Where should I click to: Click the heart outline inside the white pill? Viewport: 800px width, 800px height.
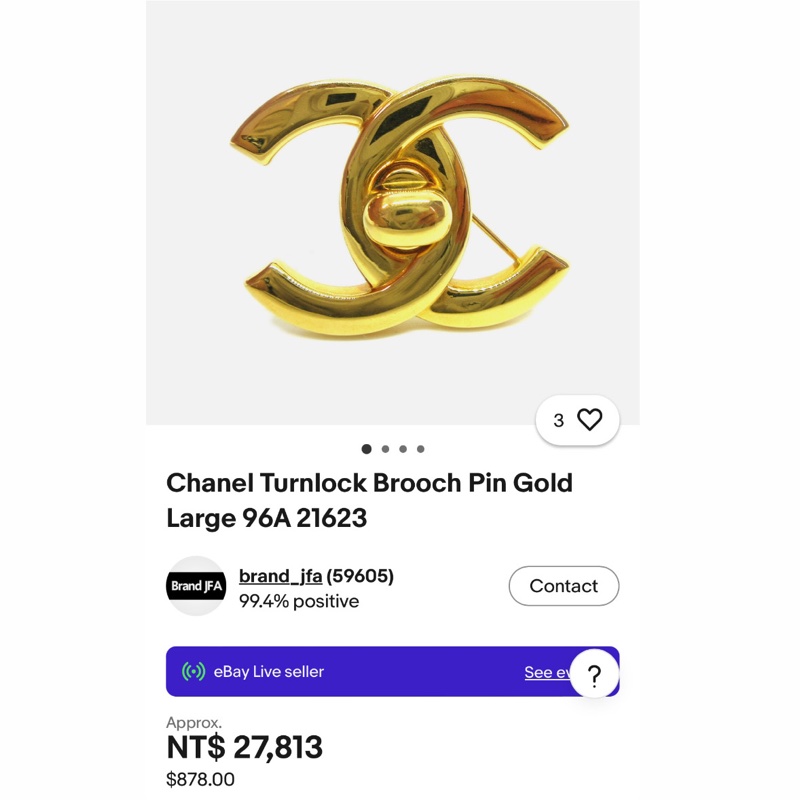click(591, 420)
